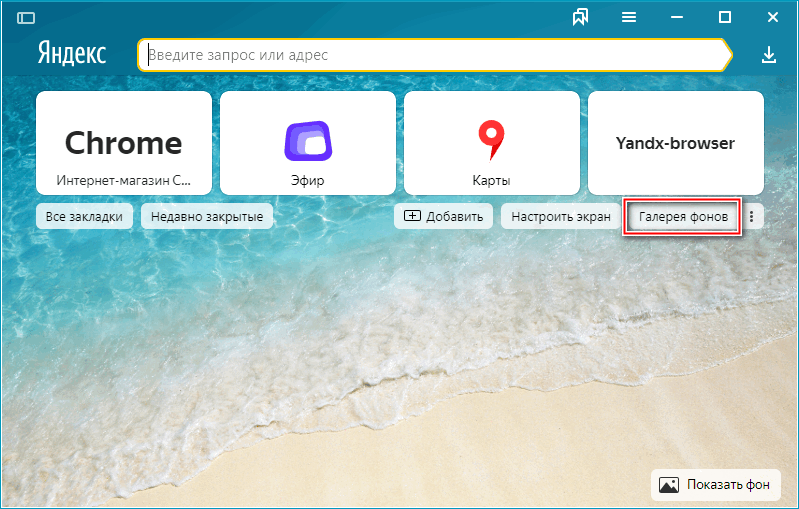Open Все закладки

pyautogui.click(x=84, y=216)
